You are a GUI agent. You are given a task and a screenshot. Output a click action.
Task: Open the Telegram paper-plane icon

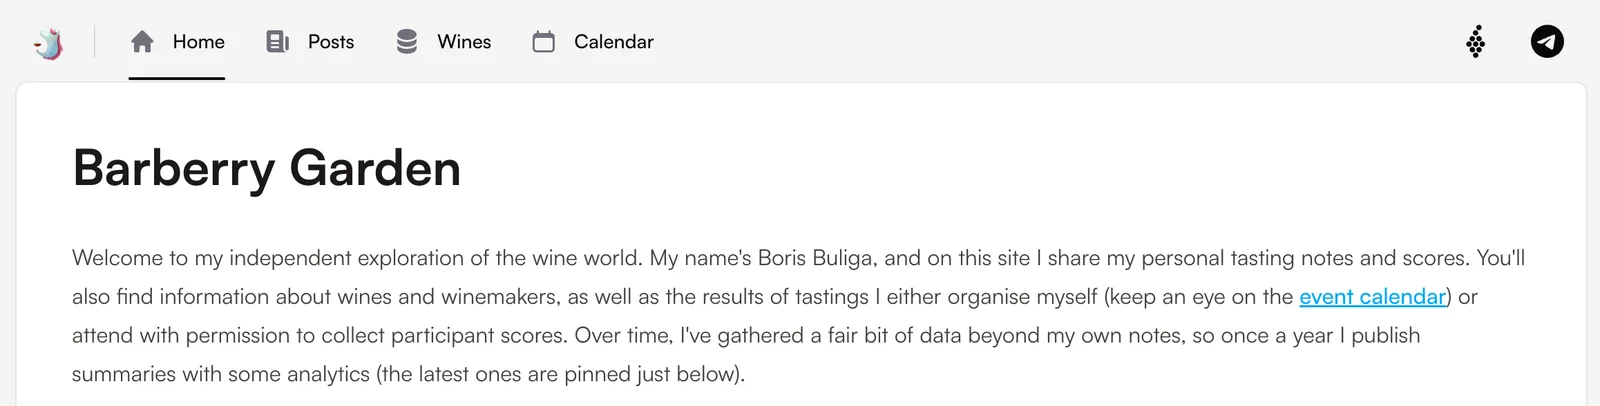click(1547, 42)
